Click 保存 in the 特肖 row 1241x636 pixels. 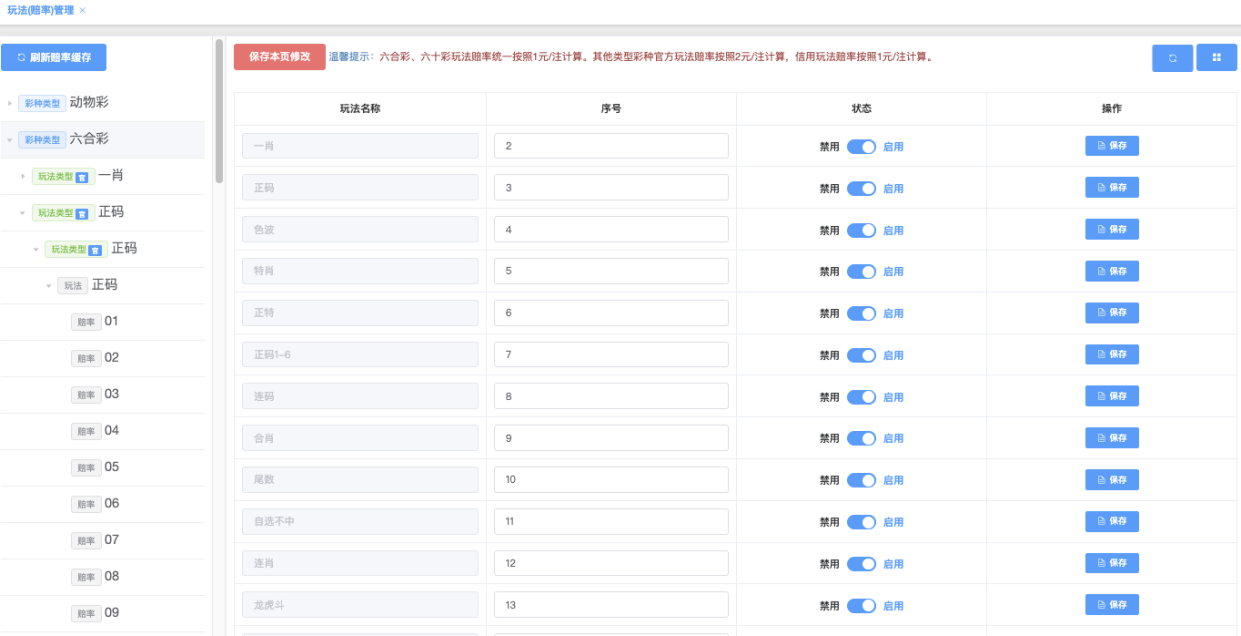[1112, 271]
